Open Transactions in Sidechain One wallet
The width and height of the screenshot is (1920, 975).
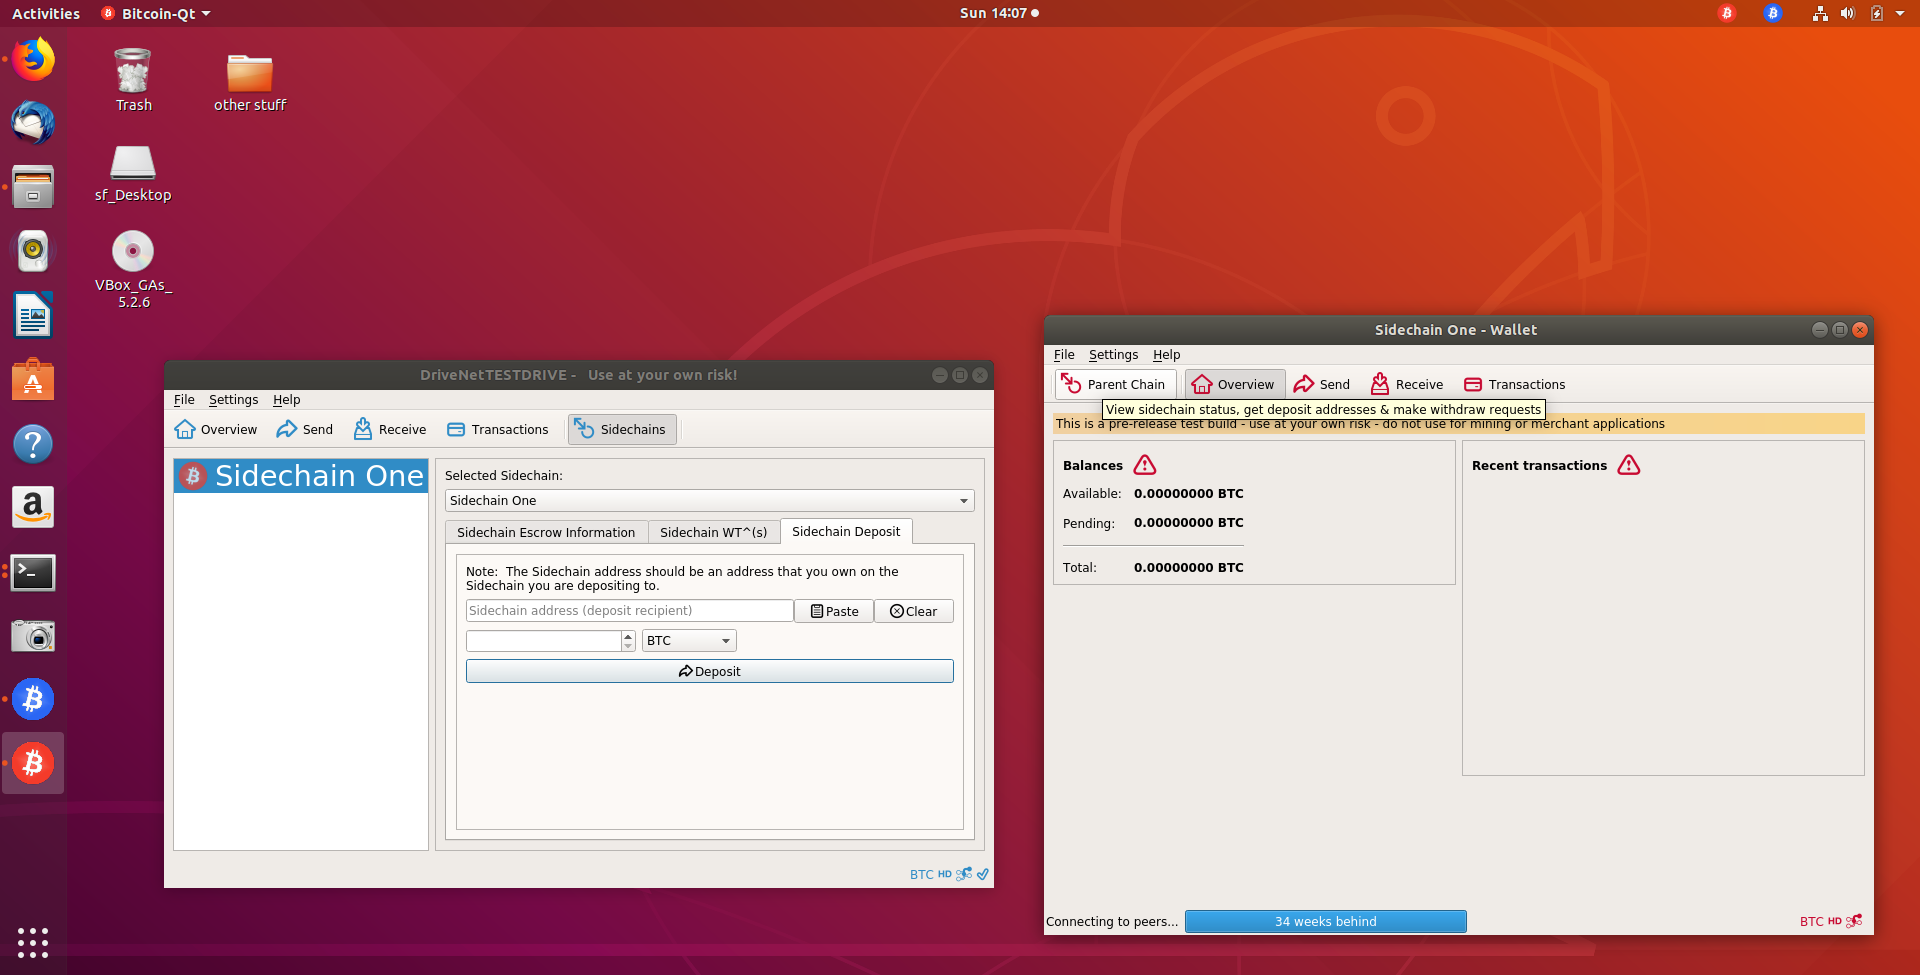1515,384
